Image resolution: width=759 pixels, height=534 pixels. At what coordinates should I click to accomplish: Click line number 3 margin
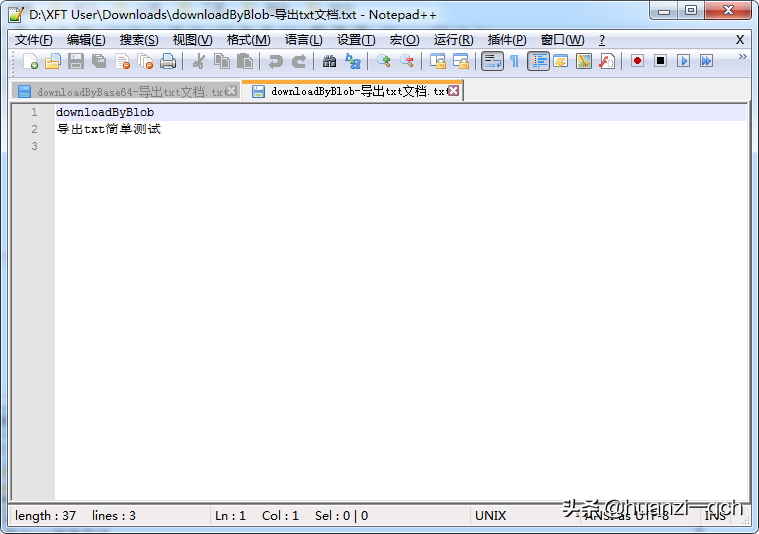[34, 146]
